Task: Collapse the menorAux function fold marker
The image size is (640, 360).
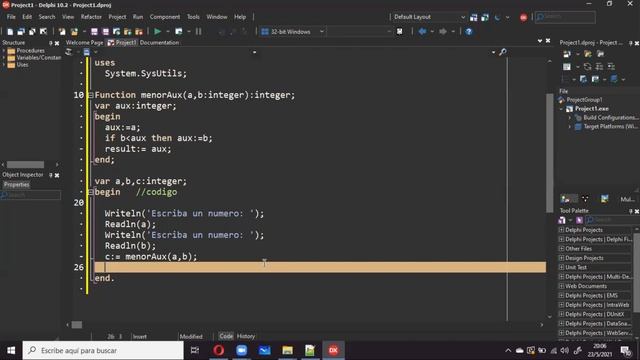Action: click(91, 95)
